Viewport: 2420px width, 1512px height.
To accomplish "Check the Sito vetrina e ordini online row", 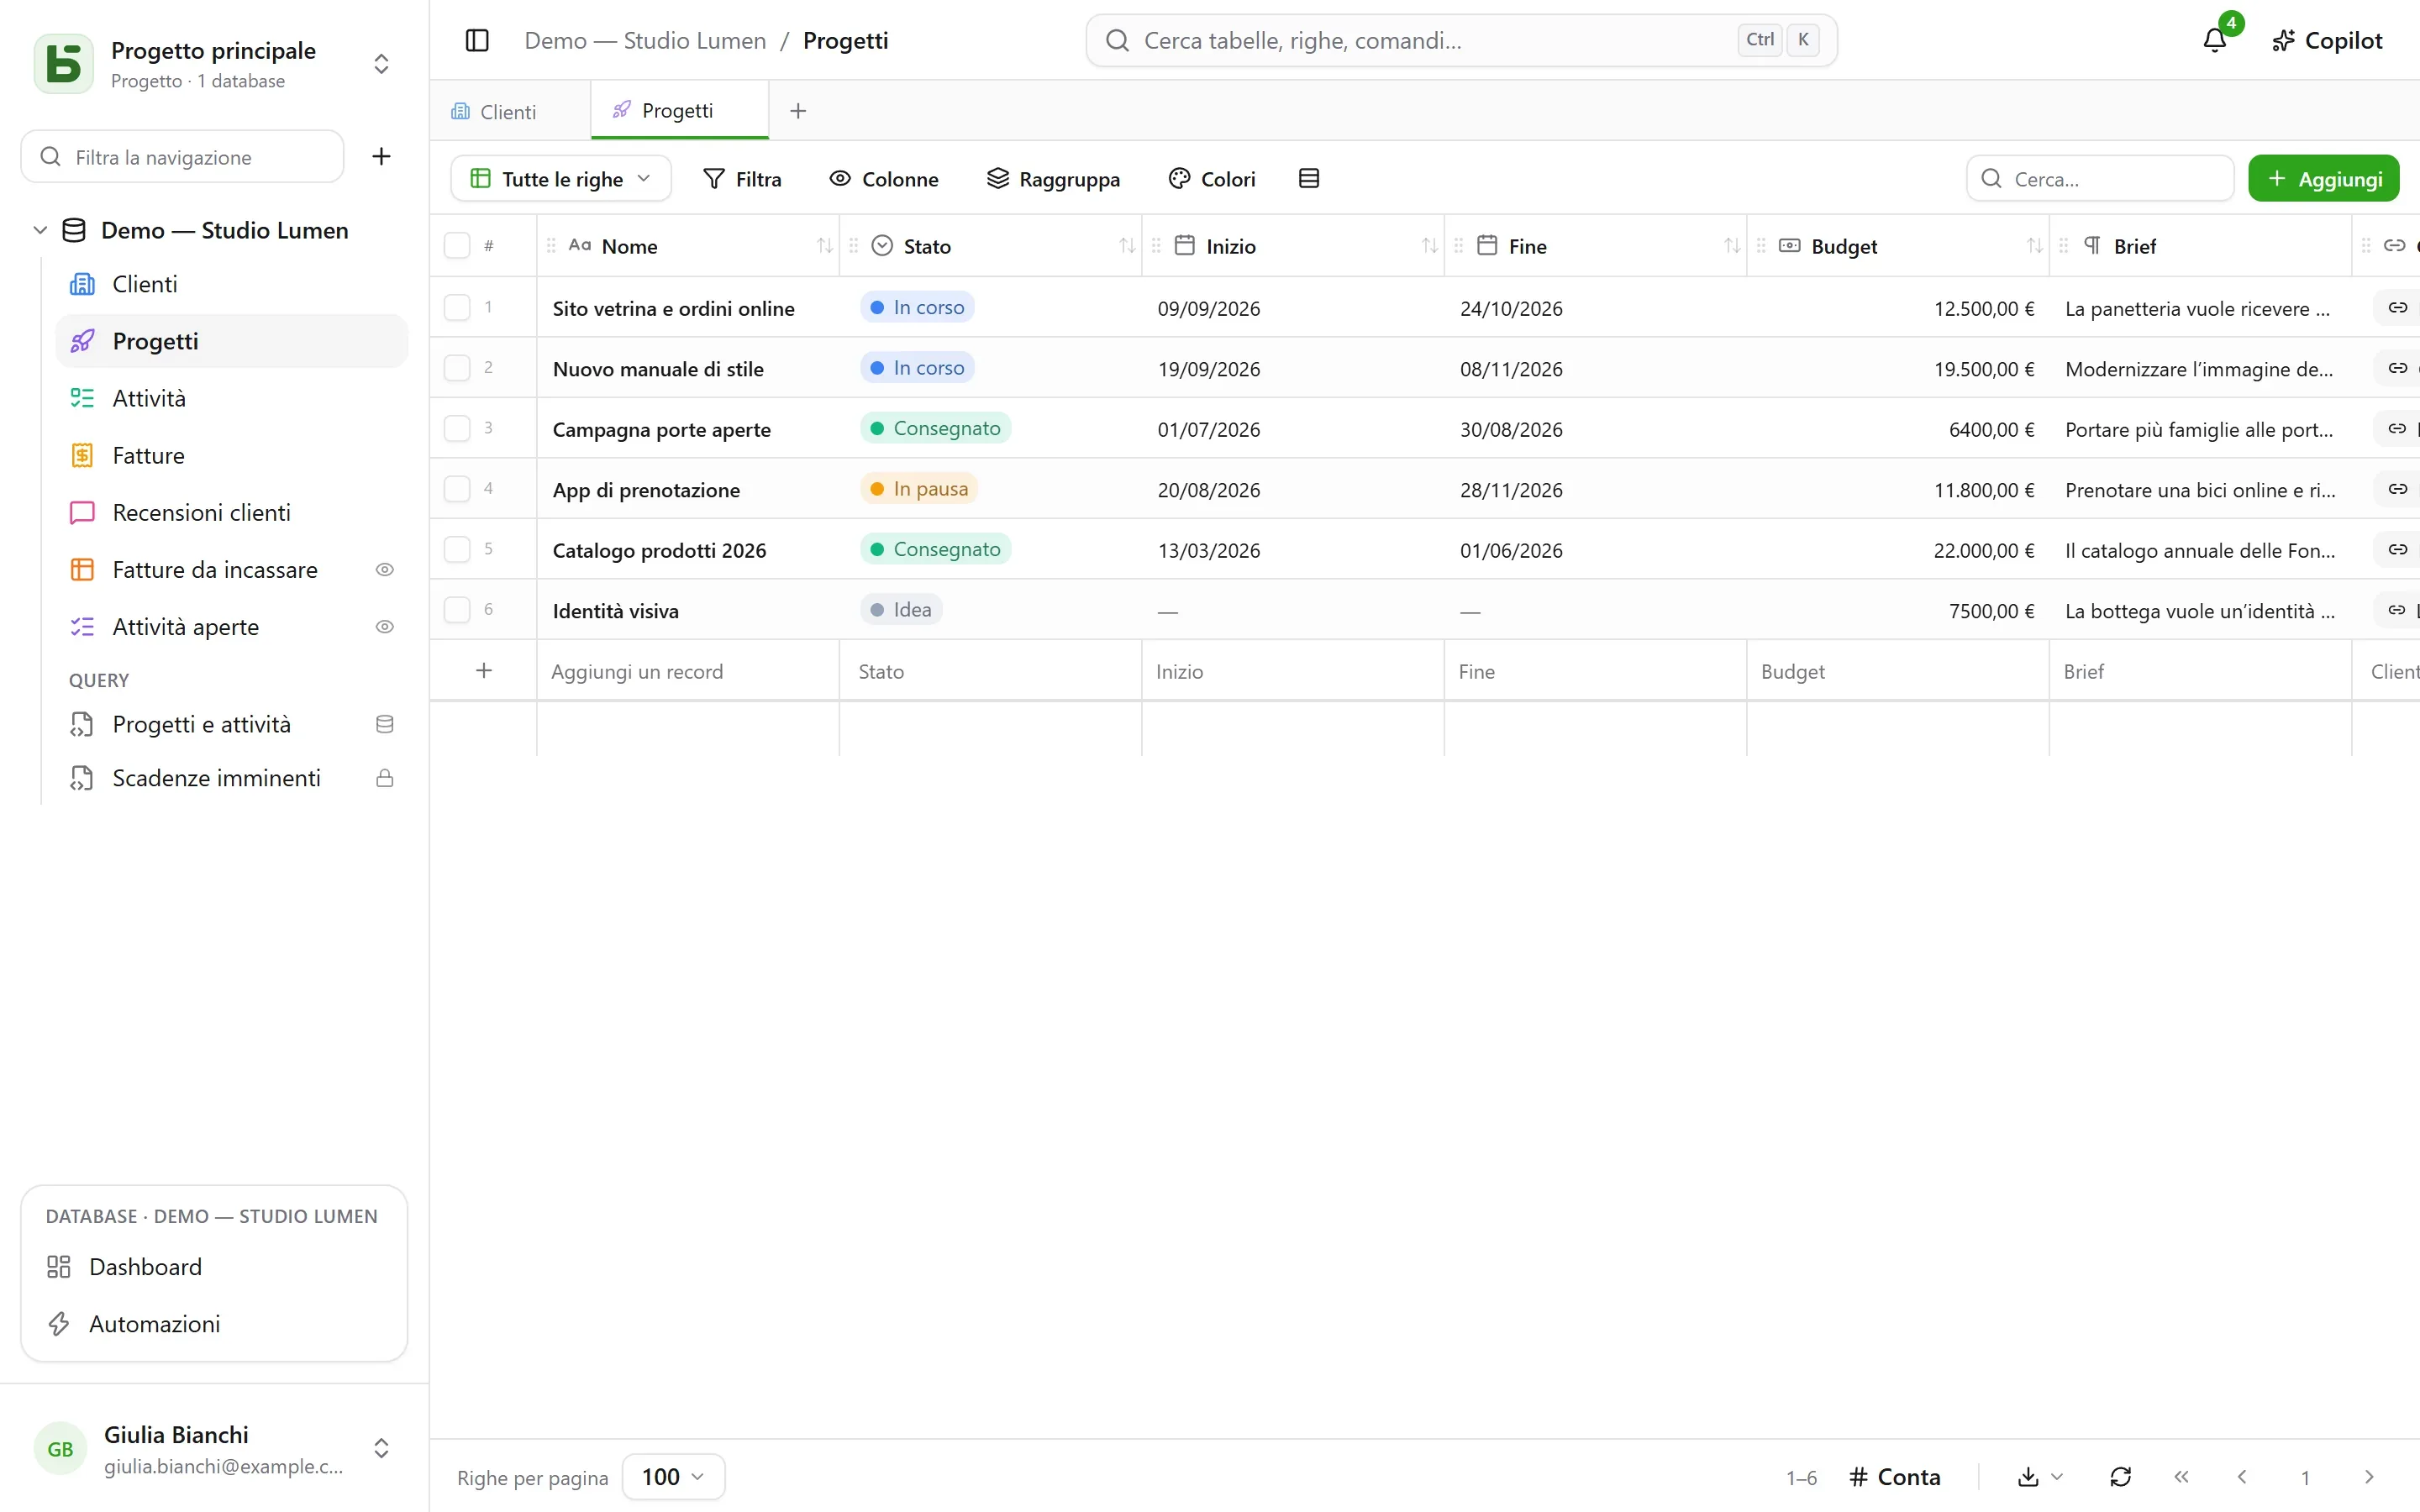I will click(457, 307).
